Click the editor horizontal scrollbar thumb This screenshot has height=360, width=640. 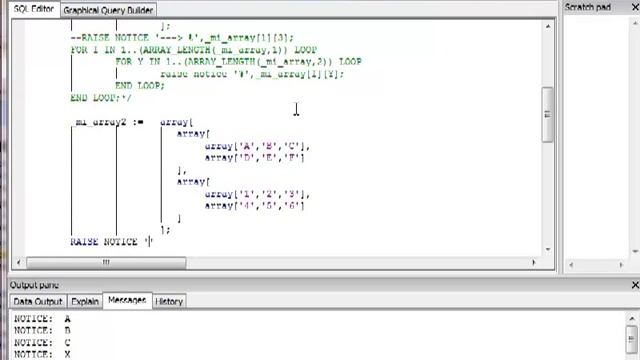pyautogui.click(x=106, y=262)
